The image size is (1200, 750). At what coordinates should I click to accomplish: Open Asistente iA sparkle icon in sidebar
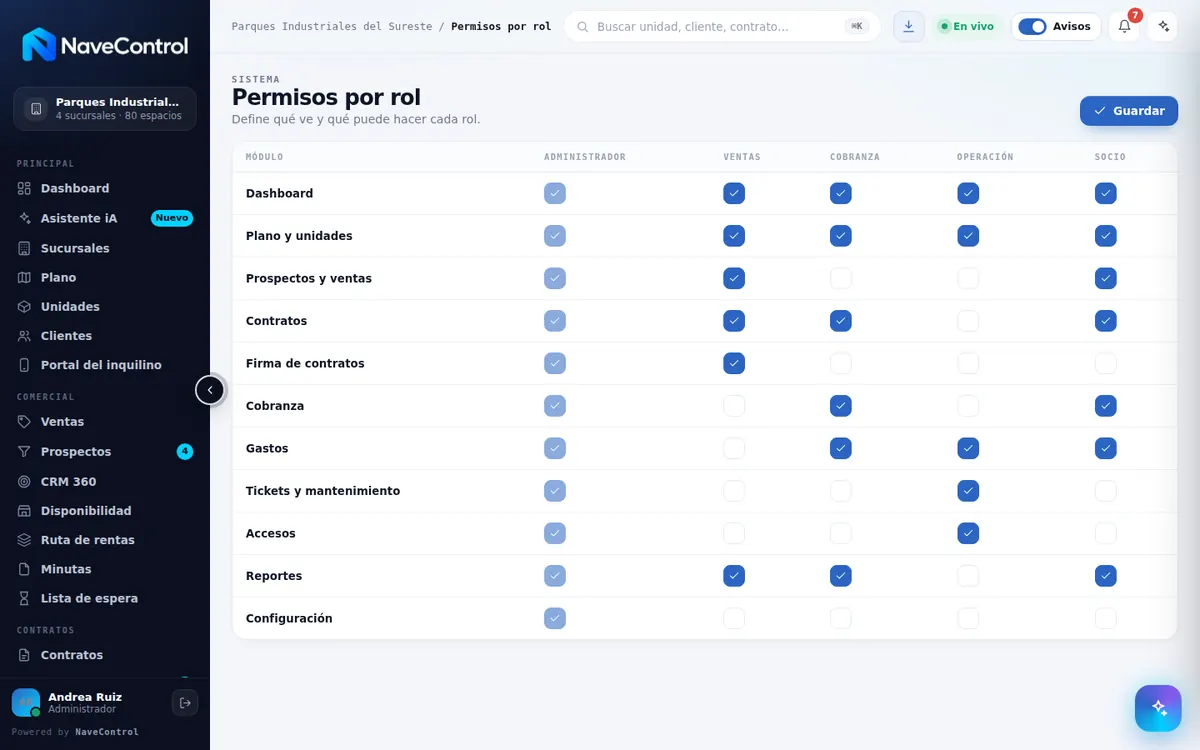point(25,218)
